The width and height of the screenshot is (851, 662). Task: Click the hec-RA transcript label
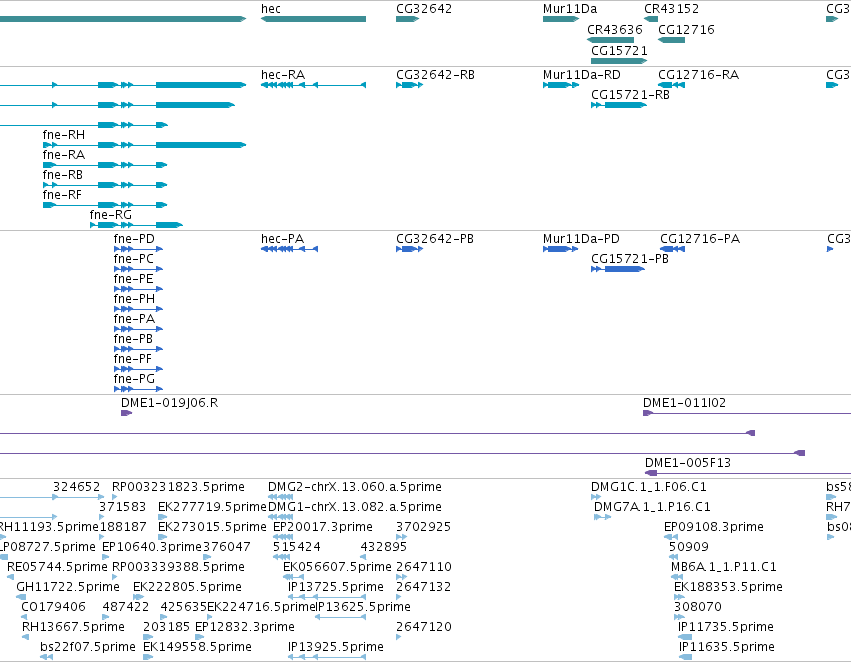tap(283, 75)
